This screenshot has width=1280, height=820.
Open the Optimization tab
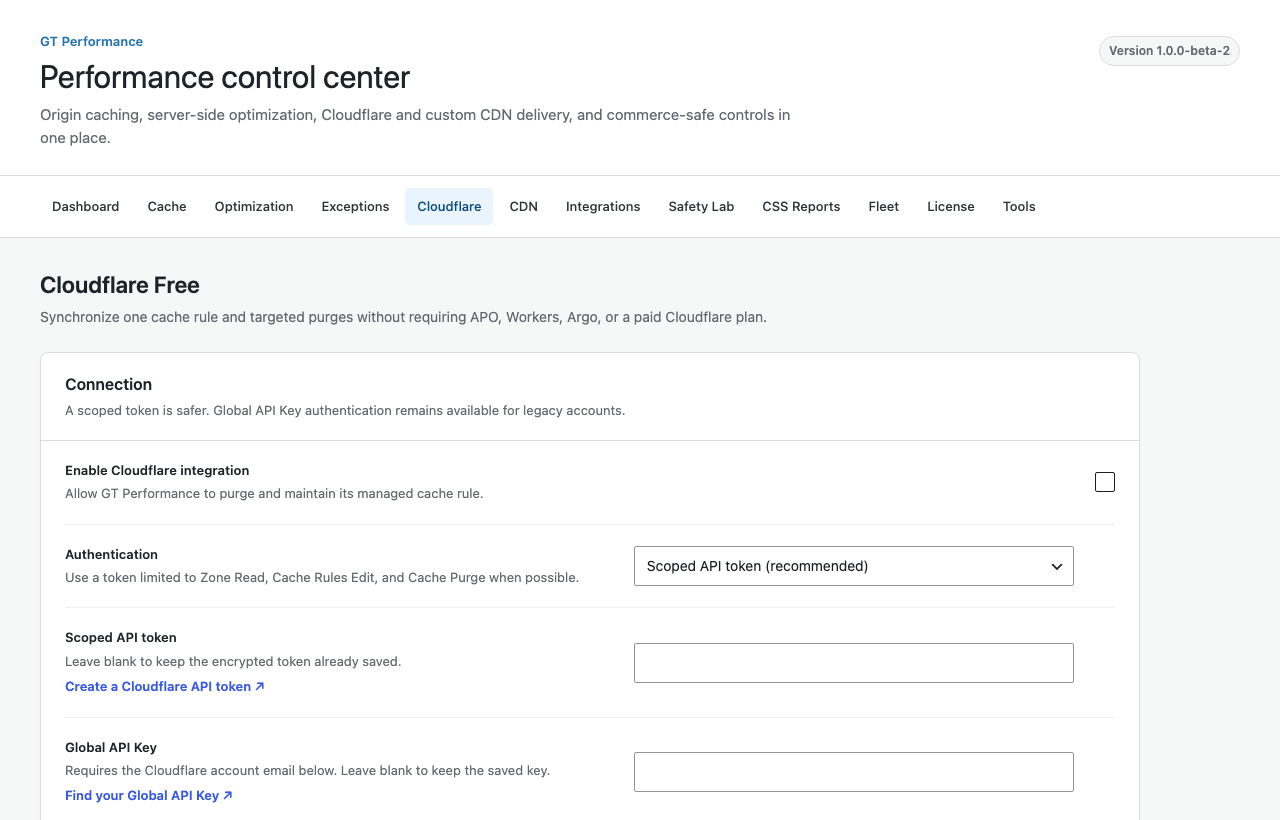(254, 206)
